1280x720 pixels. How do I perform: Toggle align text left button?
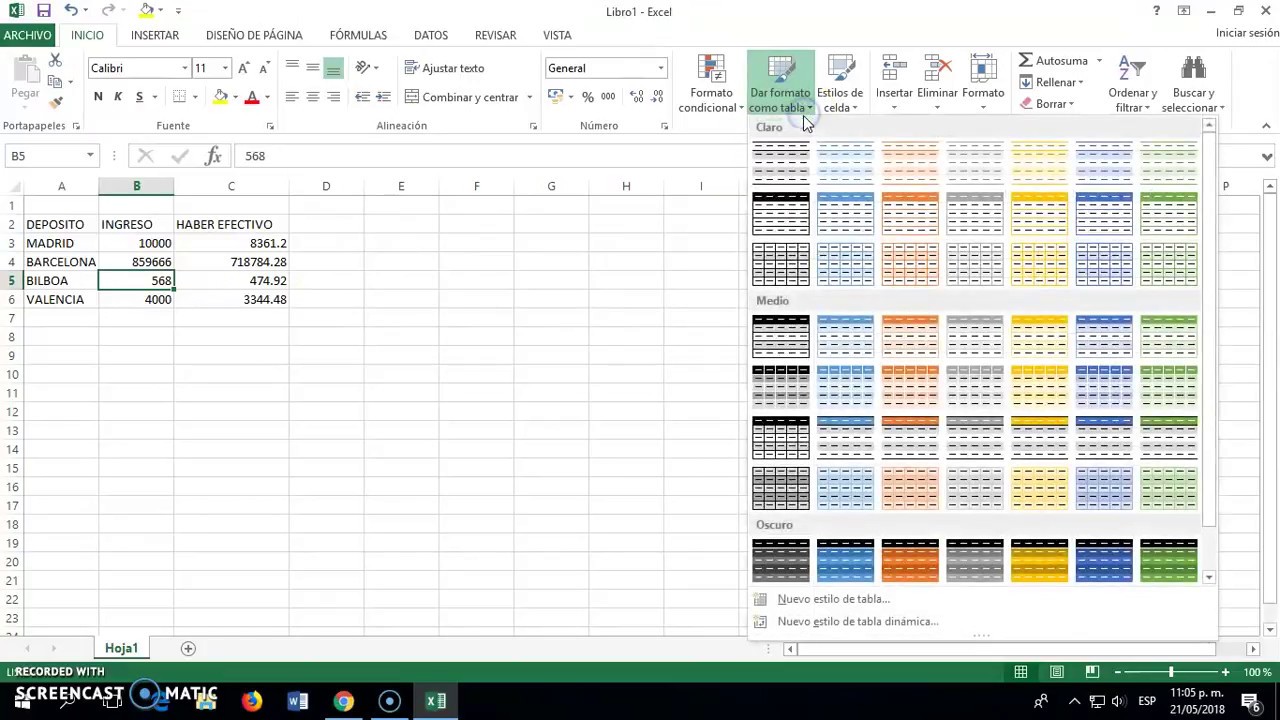292,97
